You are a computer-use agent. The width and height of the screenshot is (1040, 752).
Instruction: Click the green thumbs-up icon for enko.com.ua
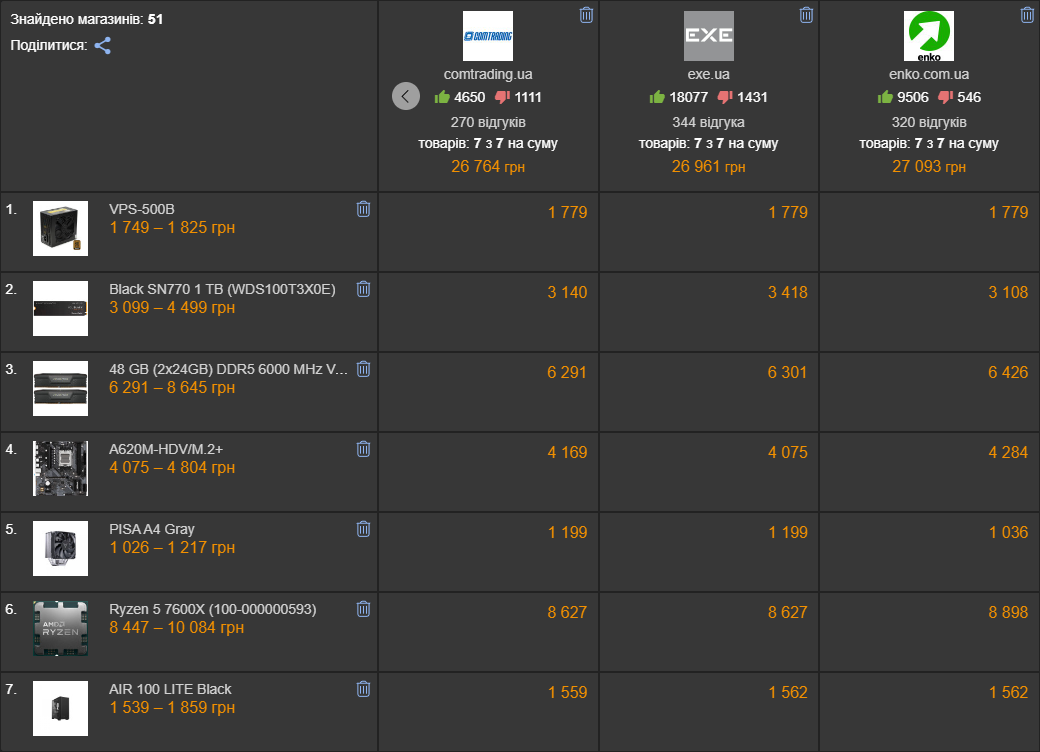pos(885,97)
